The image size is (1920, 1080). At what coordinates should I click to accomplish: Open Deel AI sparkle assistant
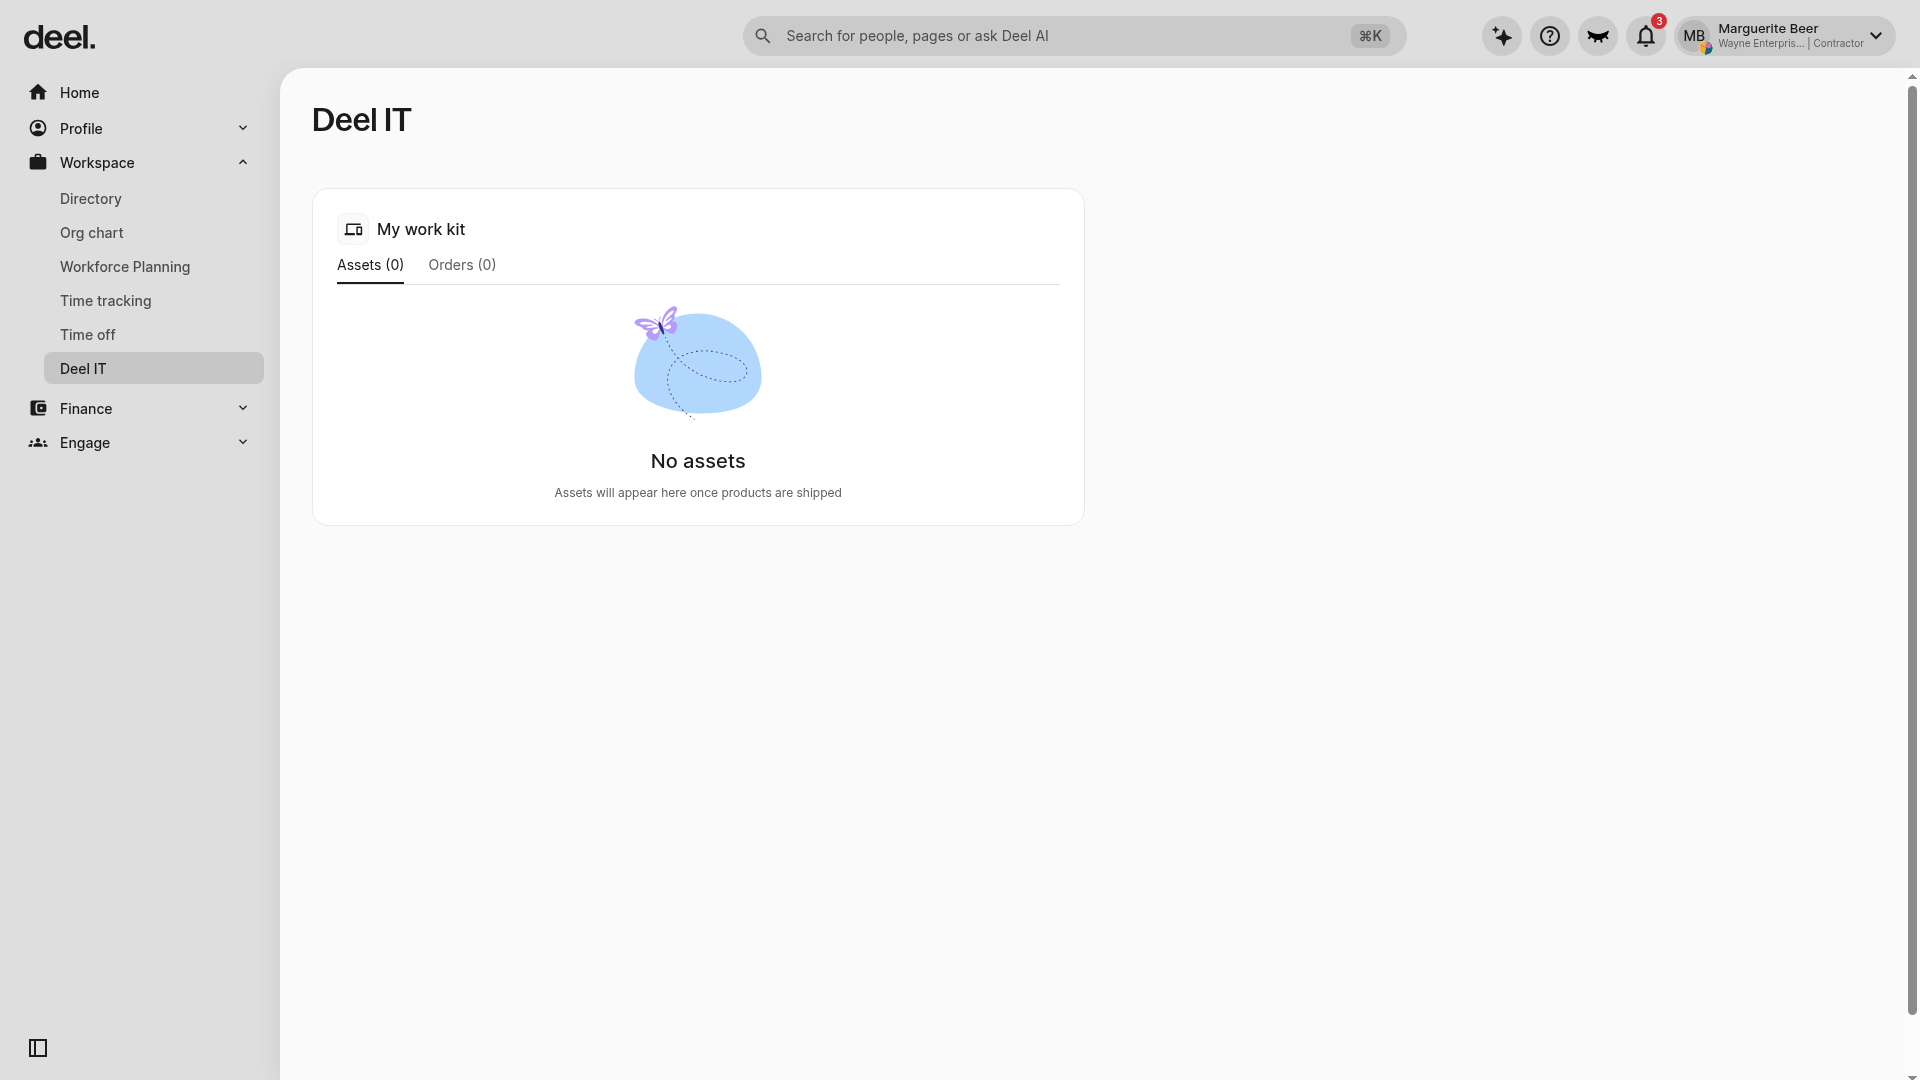click(x=1501, y=36)
